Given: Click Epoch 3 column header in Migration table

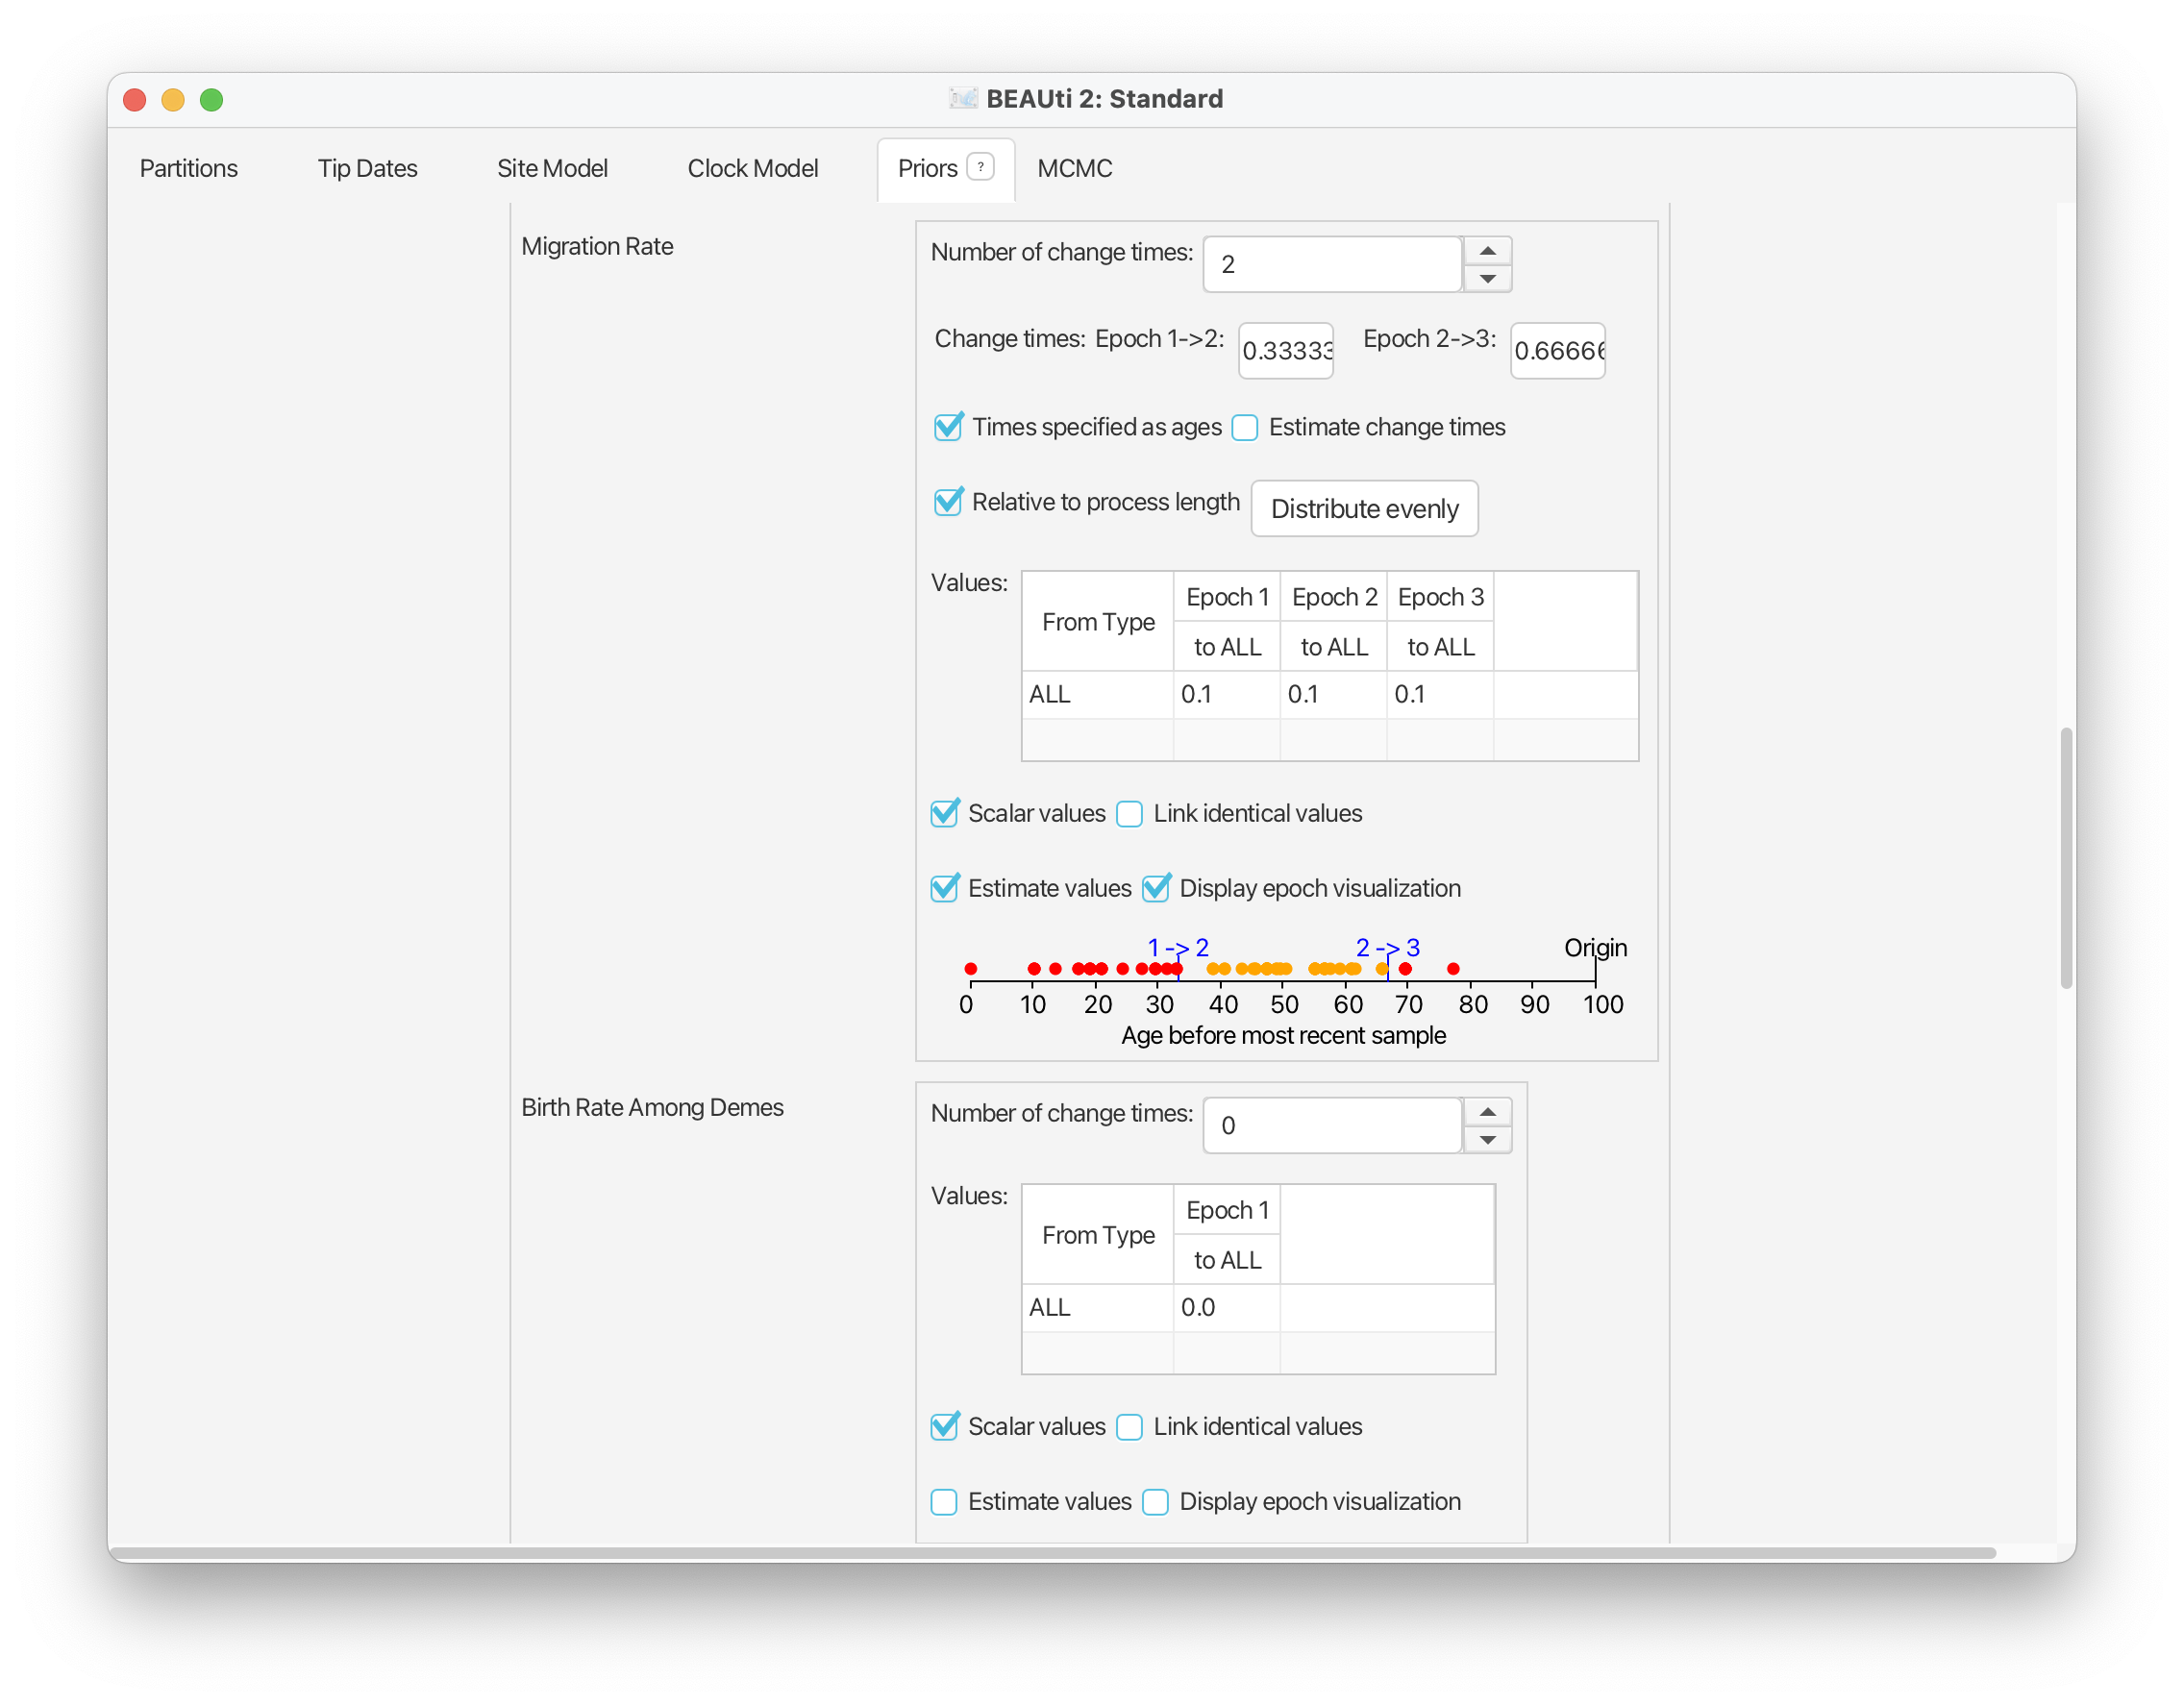Looking at the screenshot, I should pos(1440,597).
